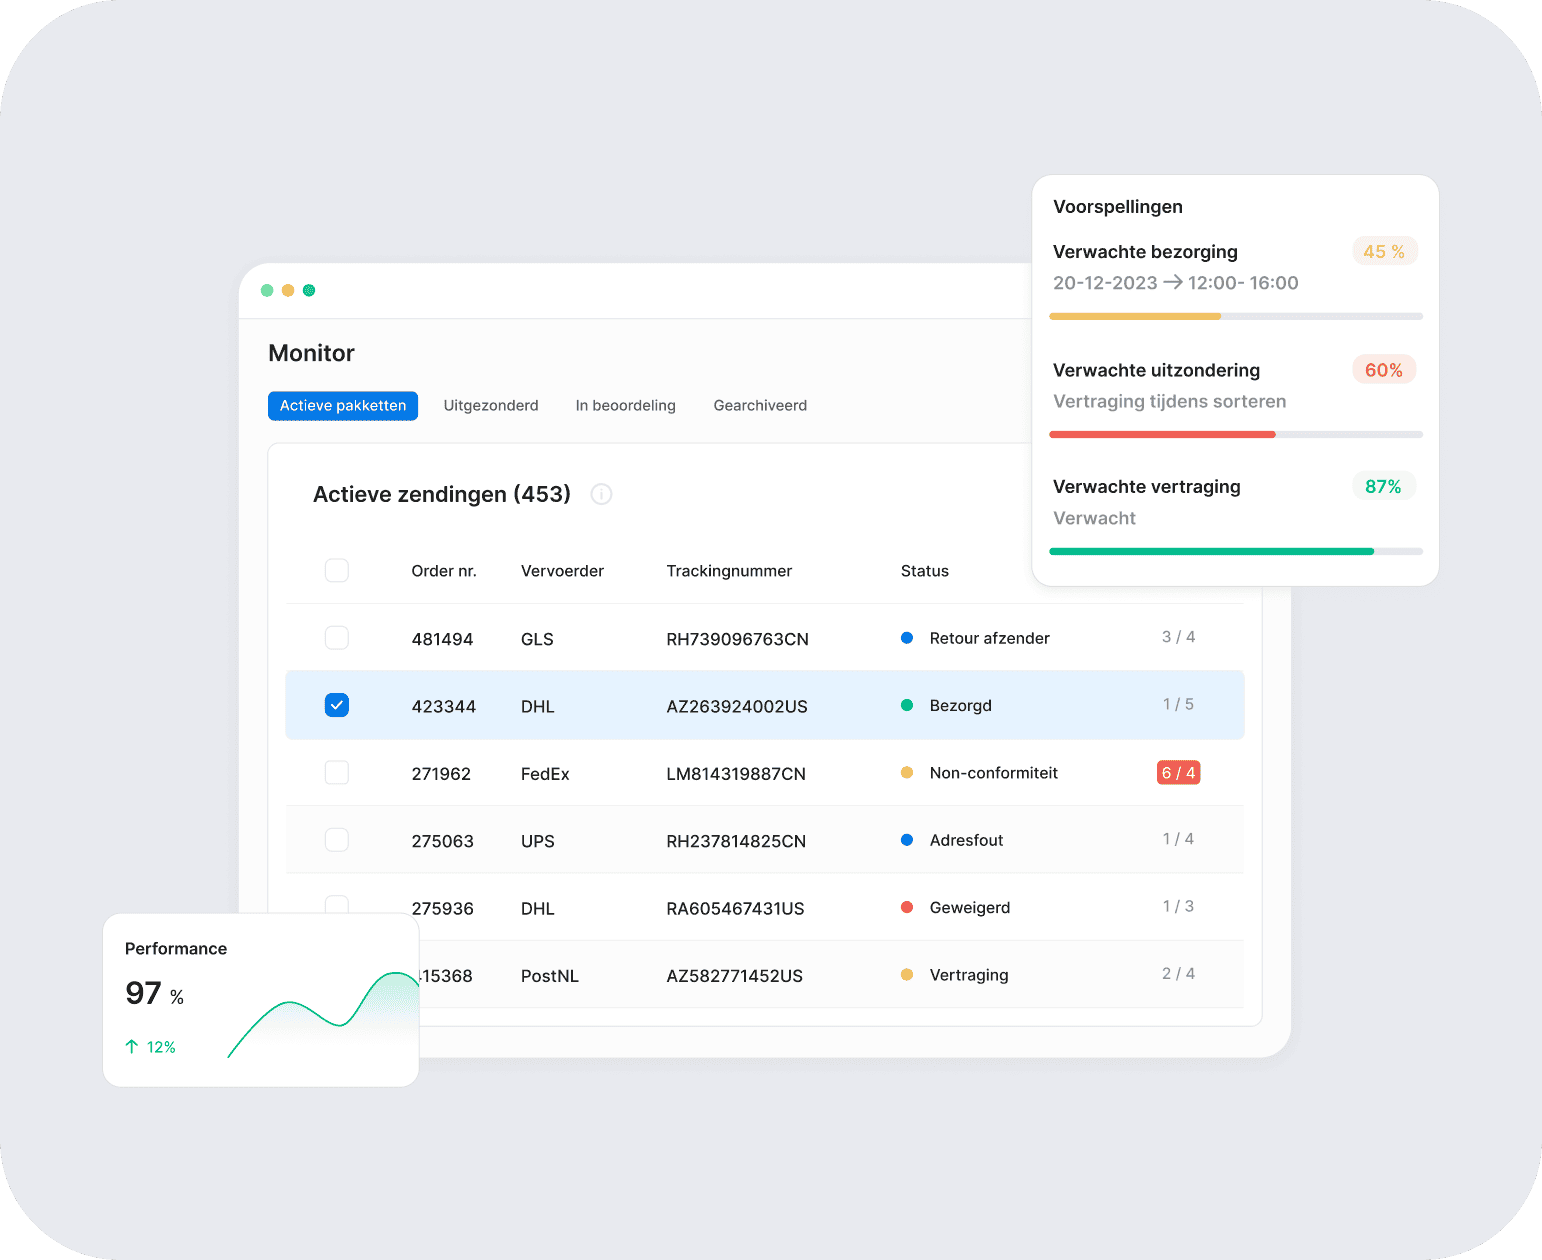Switch to the Uitgezonderd tab
This screenshot has height=1260, width=1542.
point(491,406)
